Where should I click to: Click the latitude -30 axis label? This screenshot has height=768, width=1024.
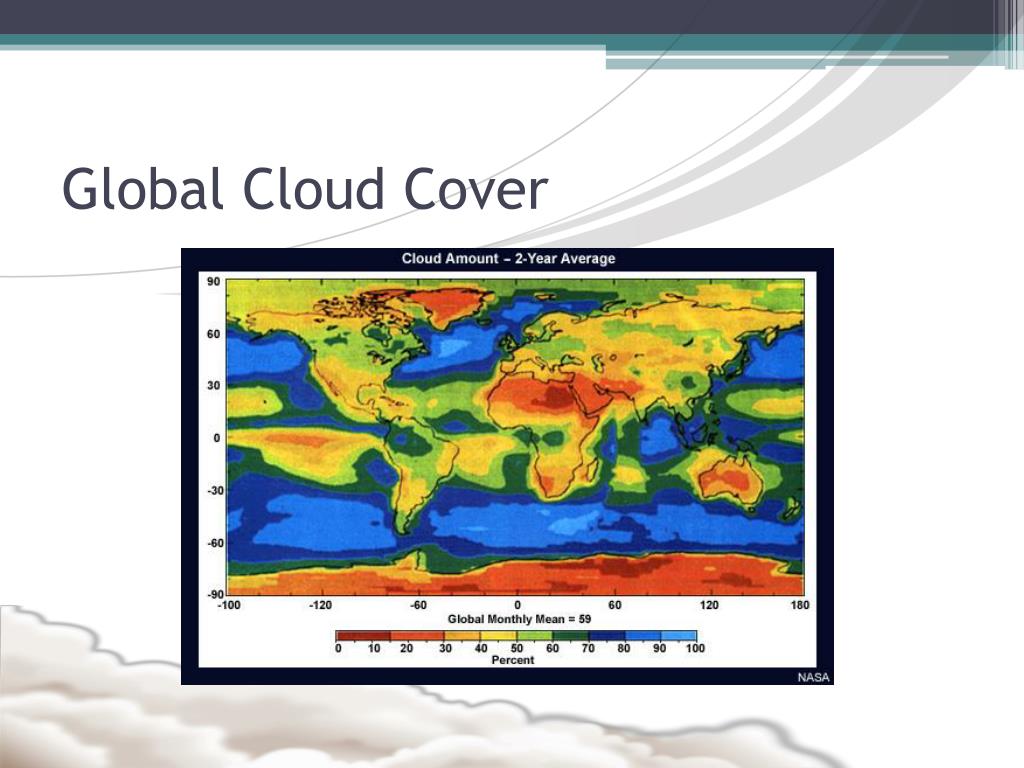pyautogui.click(x=214, y=490)
